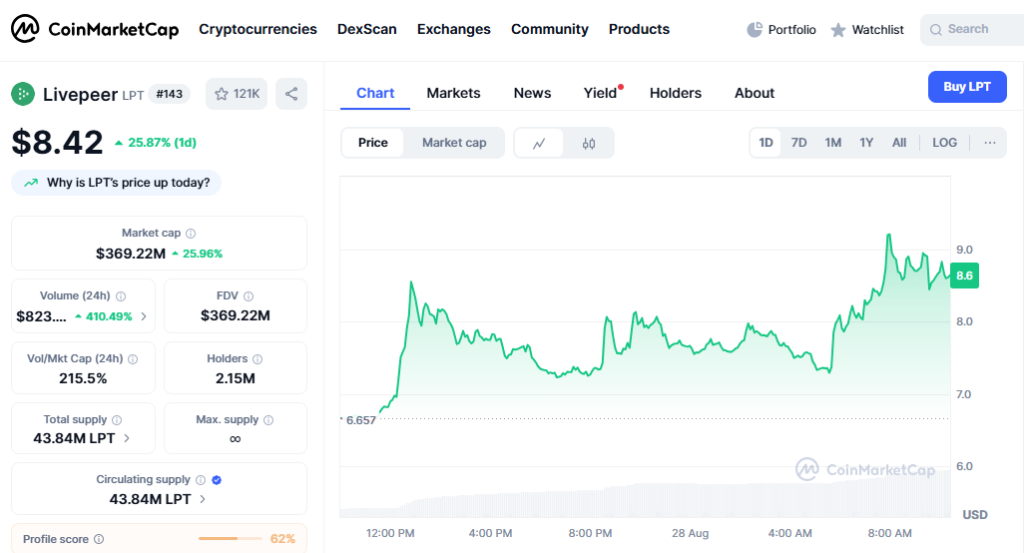Open the DexScan menu

[367, 29]
